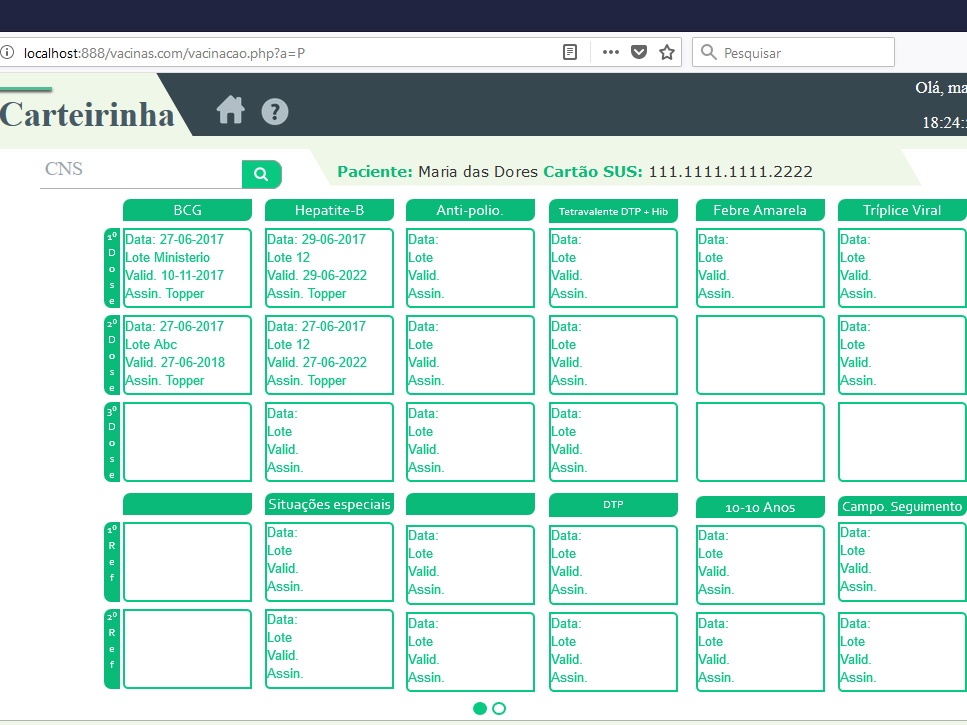967x725 pixels.
Task: Select the BCG vaccine column header
Action: tap(187, 210)
